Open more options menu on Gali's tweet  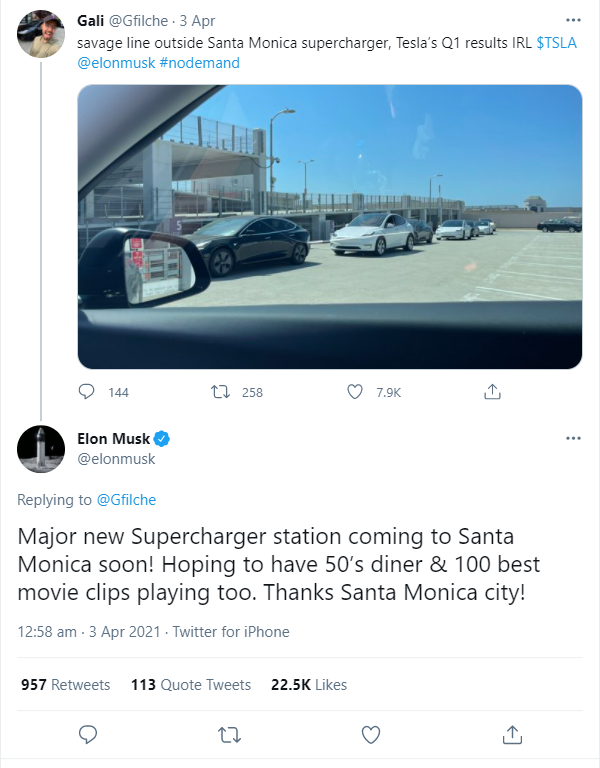[x=573, y=21]
